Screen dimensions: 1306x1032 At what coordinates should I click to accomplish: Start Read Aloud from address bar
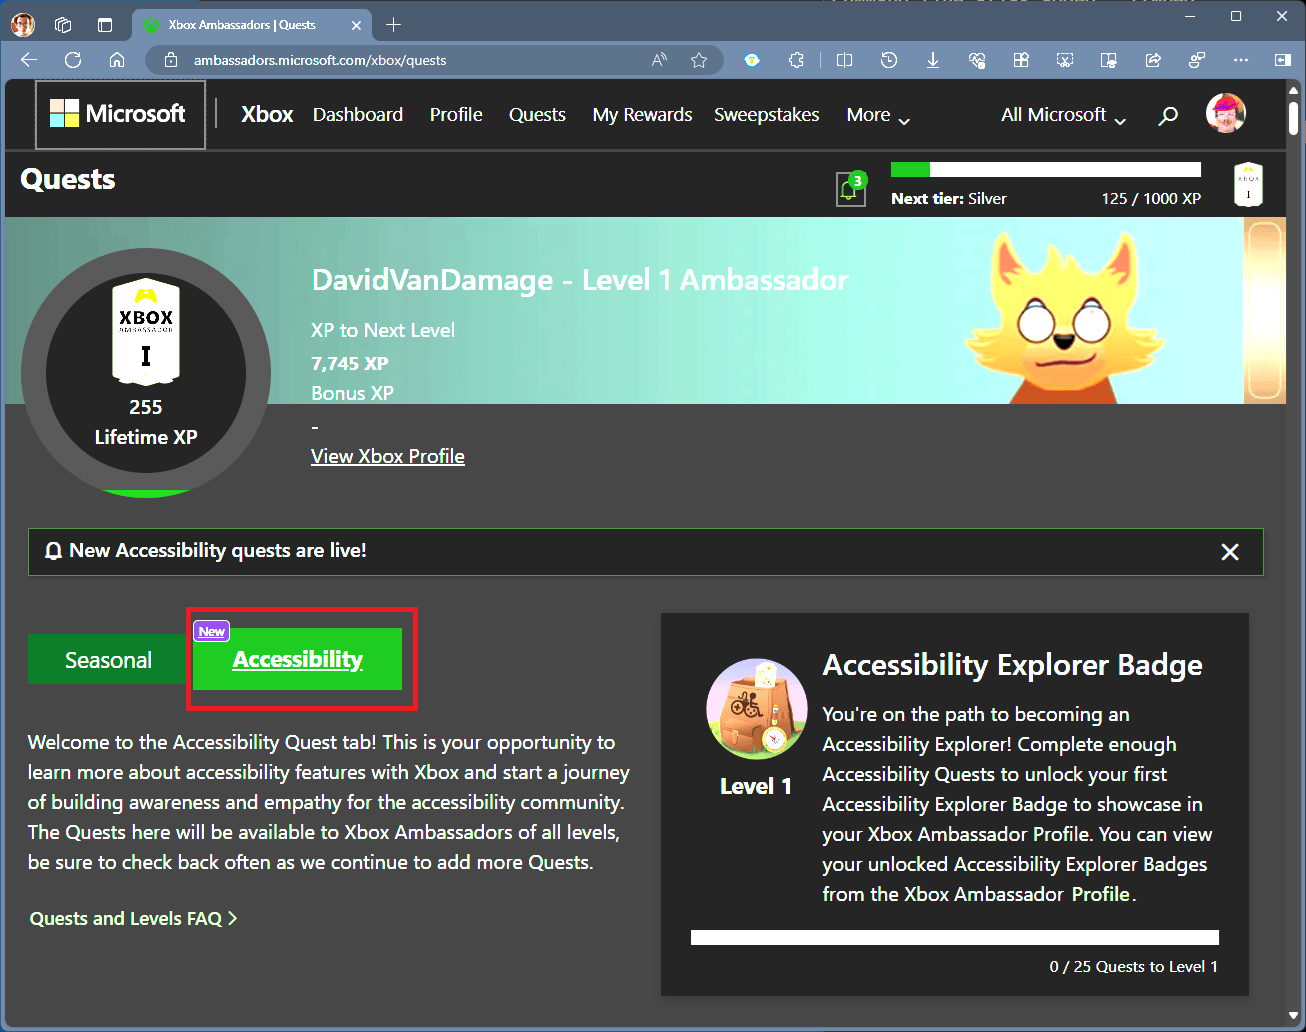(x=659, y=60)
